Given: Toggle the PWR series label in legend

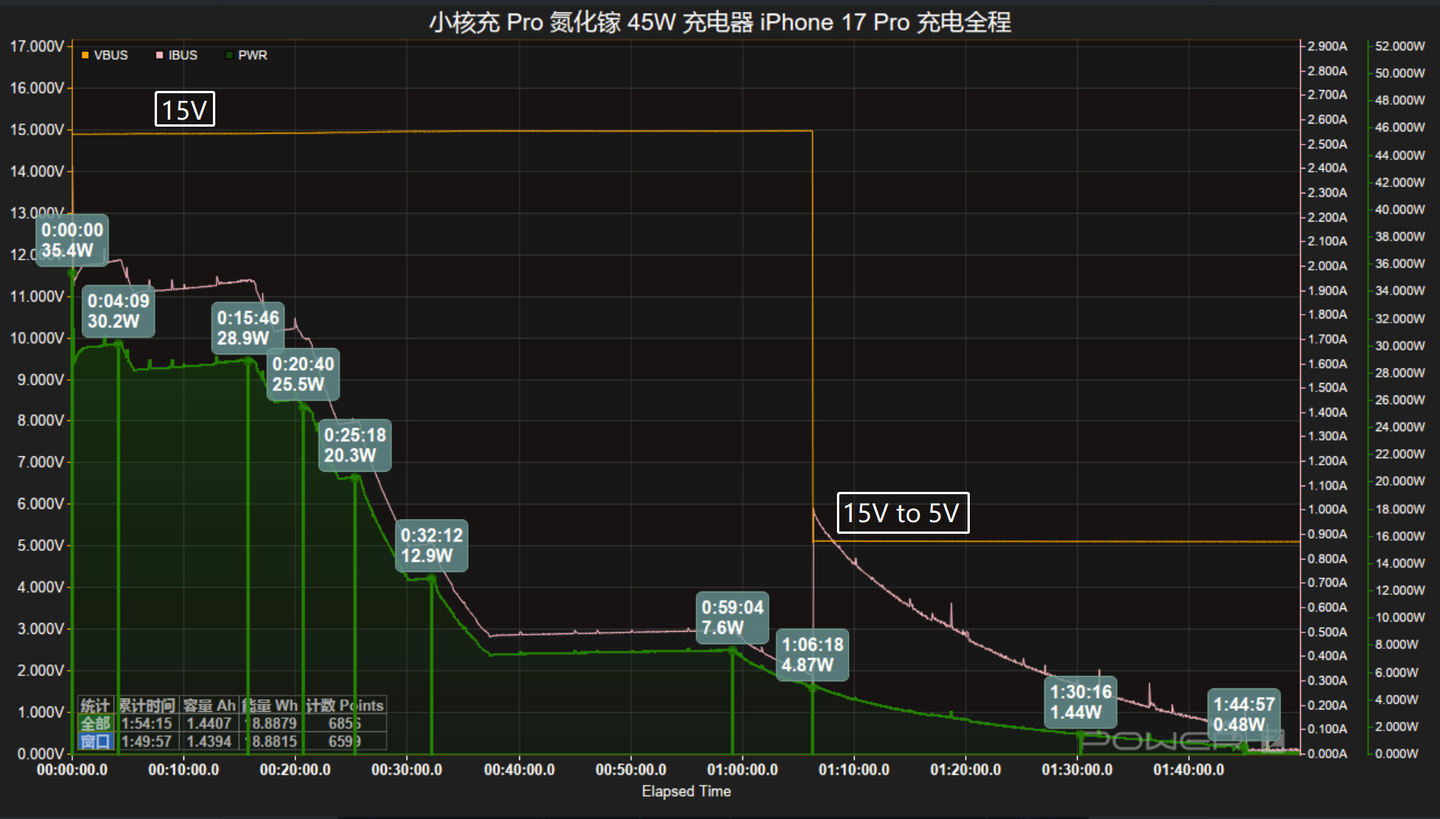Looking at the screenshot, I should [x=253, y=55].
